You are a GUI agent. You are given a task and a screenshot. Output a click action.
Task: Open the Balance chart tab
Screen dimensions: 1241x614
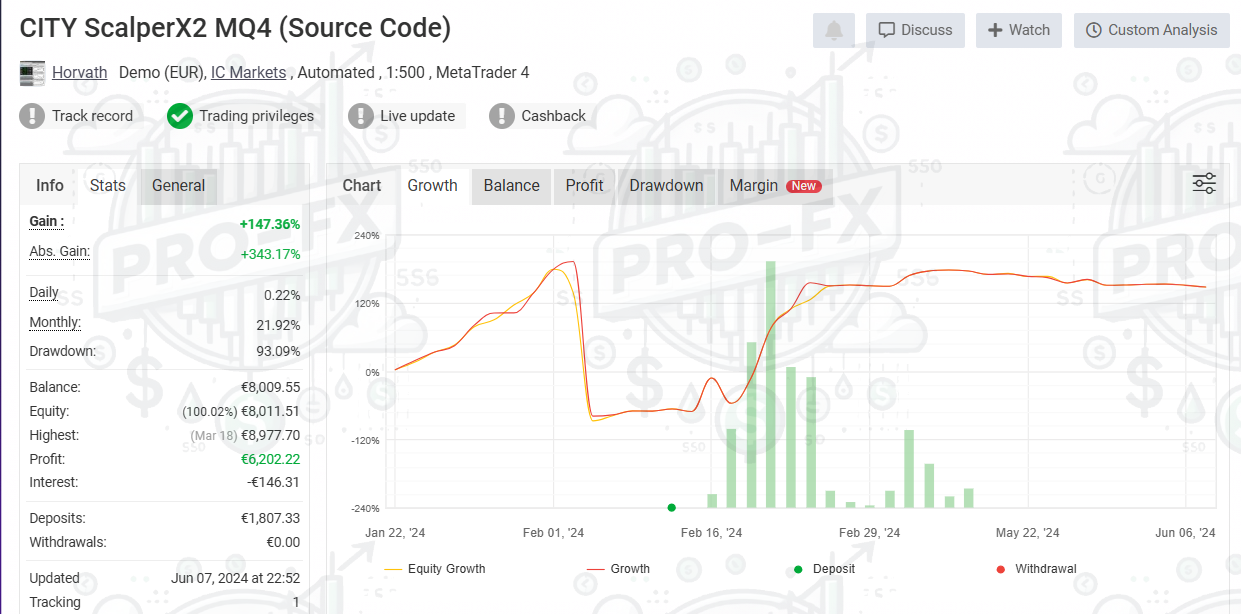click(x=512, y=185)
